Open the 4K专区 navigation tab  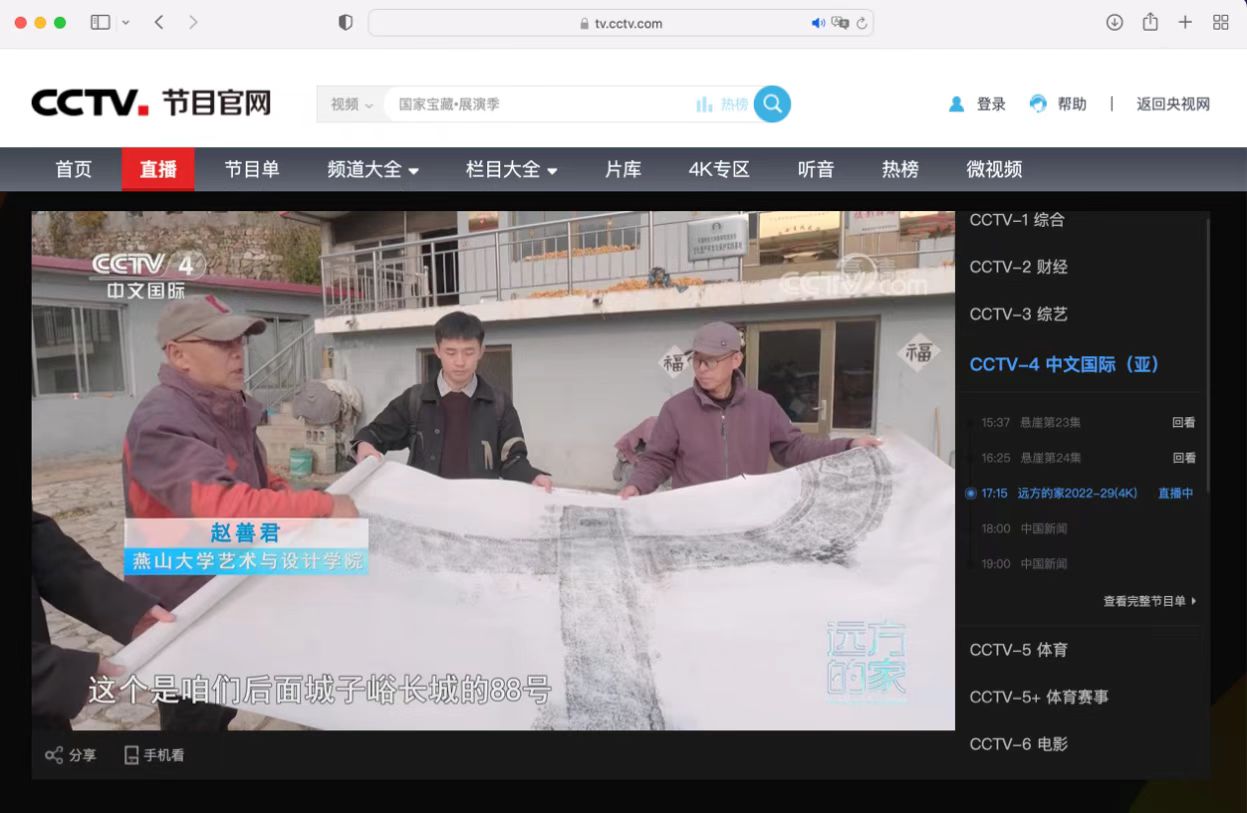coord(719,170)
